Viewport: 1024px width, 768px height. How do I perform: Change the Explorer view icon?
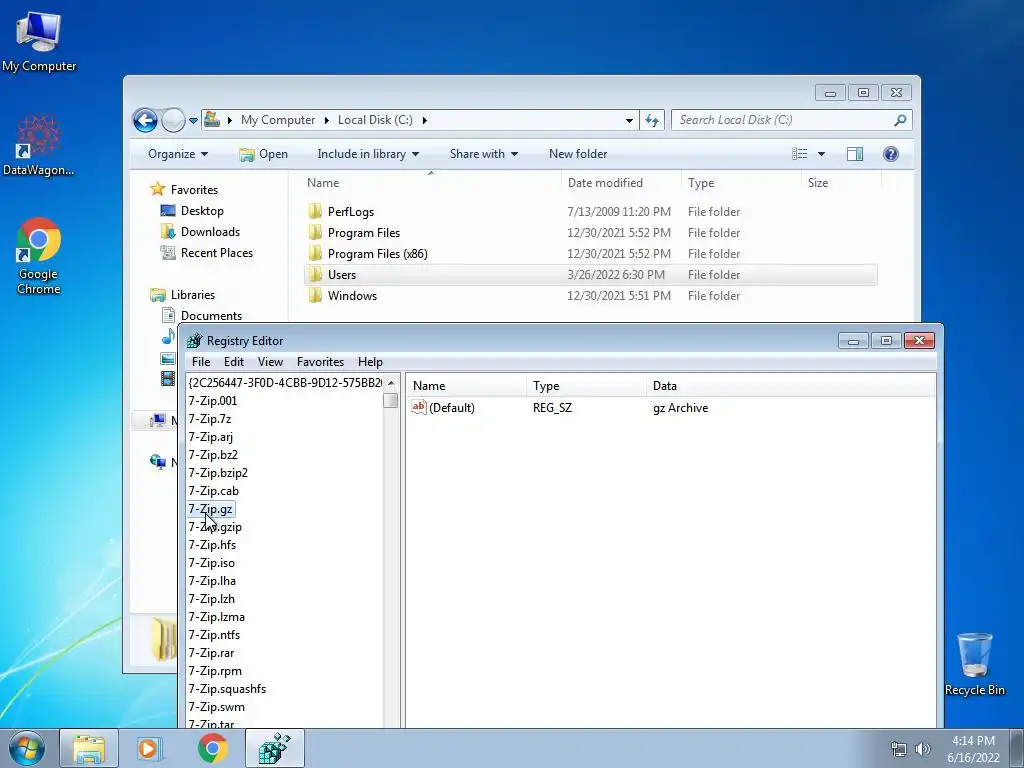[799, 154]
